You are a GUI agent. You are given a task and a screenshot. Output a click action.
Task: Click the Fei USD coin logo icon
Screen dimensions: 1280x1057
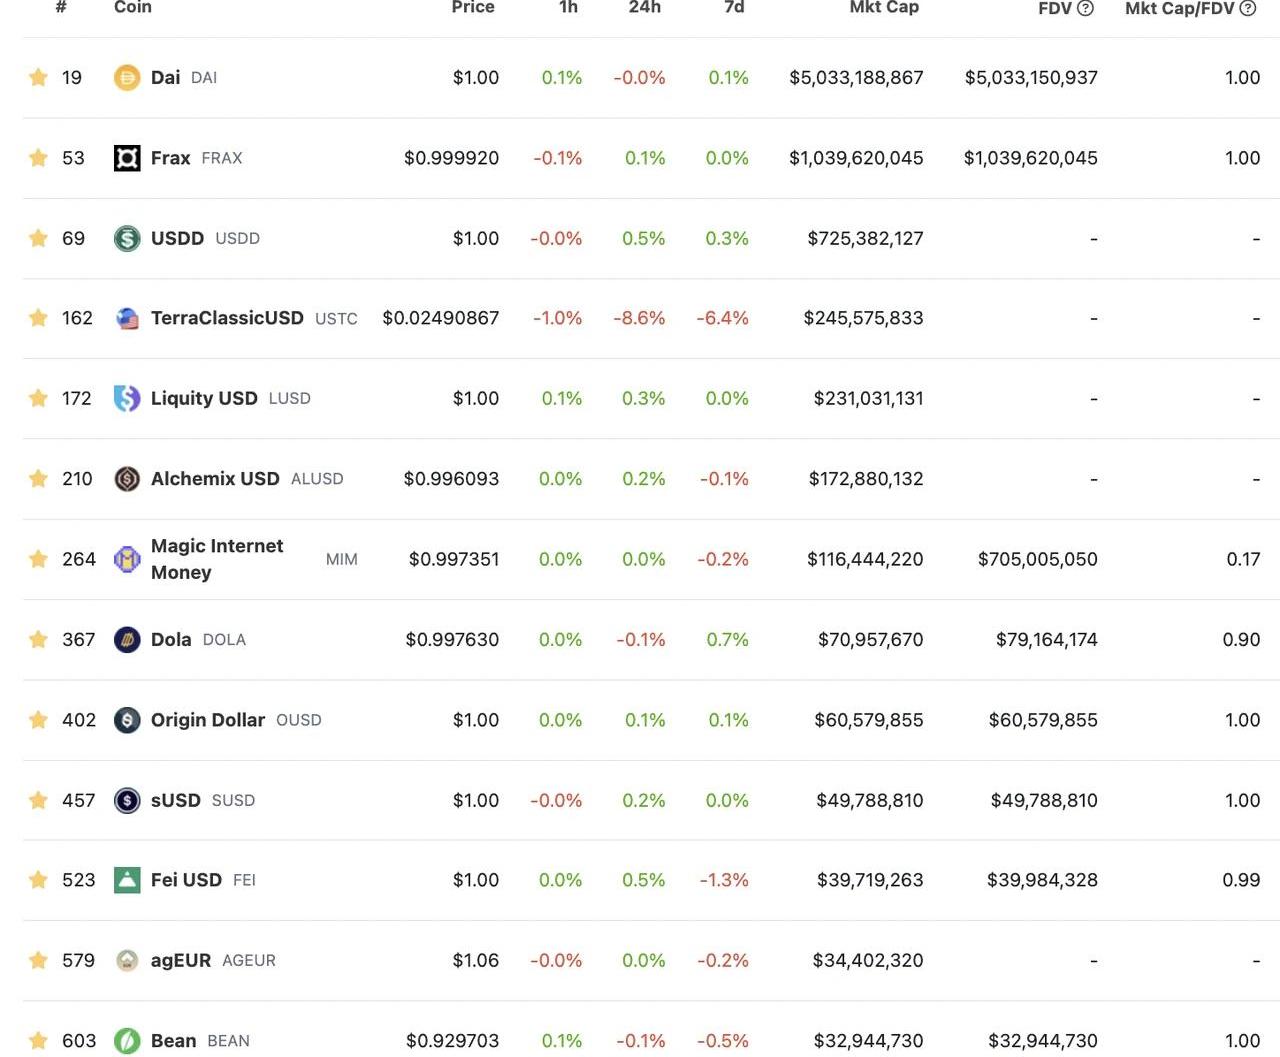point(127,880)
